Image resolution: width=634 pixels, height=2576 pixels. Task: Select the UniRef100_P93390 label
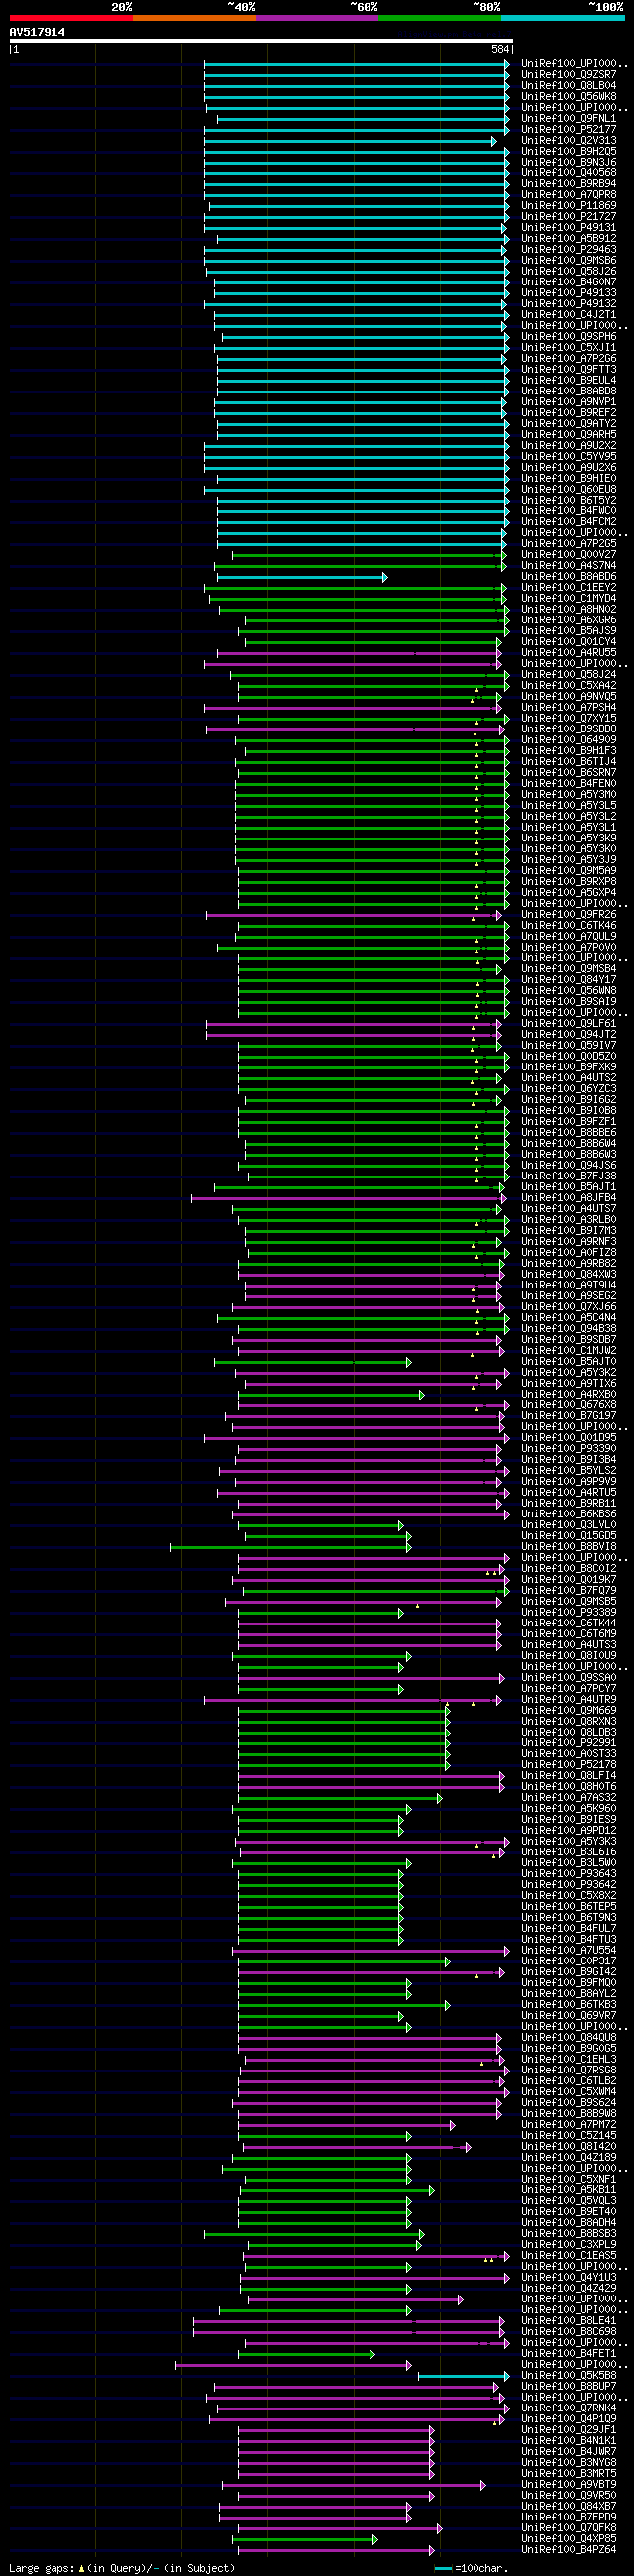[x=568, y=1449]
